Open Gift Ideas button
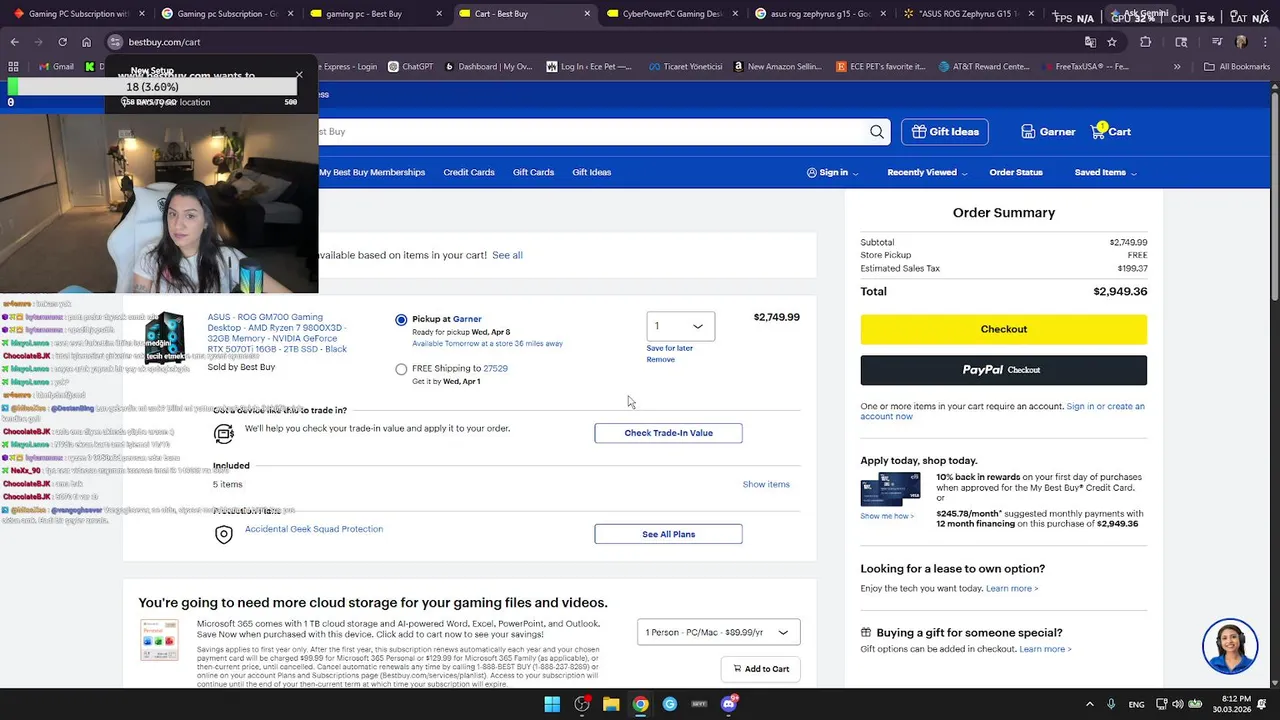Image resolution: width=1280 pixels, height=720 pixels. tap(945, 132)
